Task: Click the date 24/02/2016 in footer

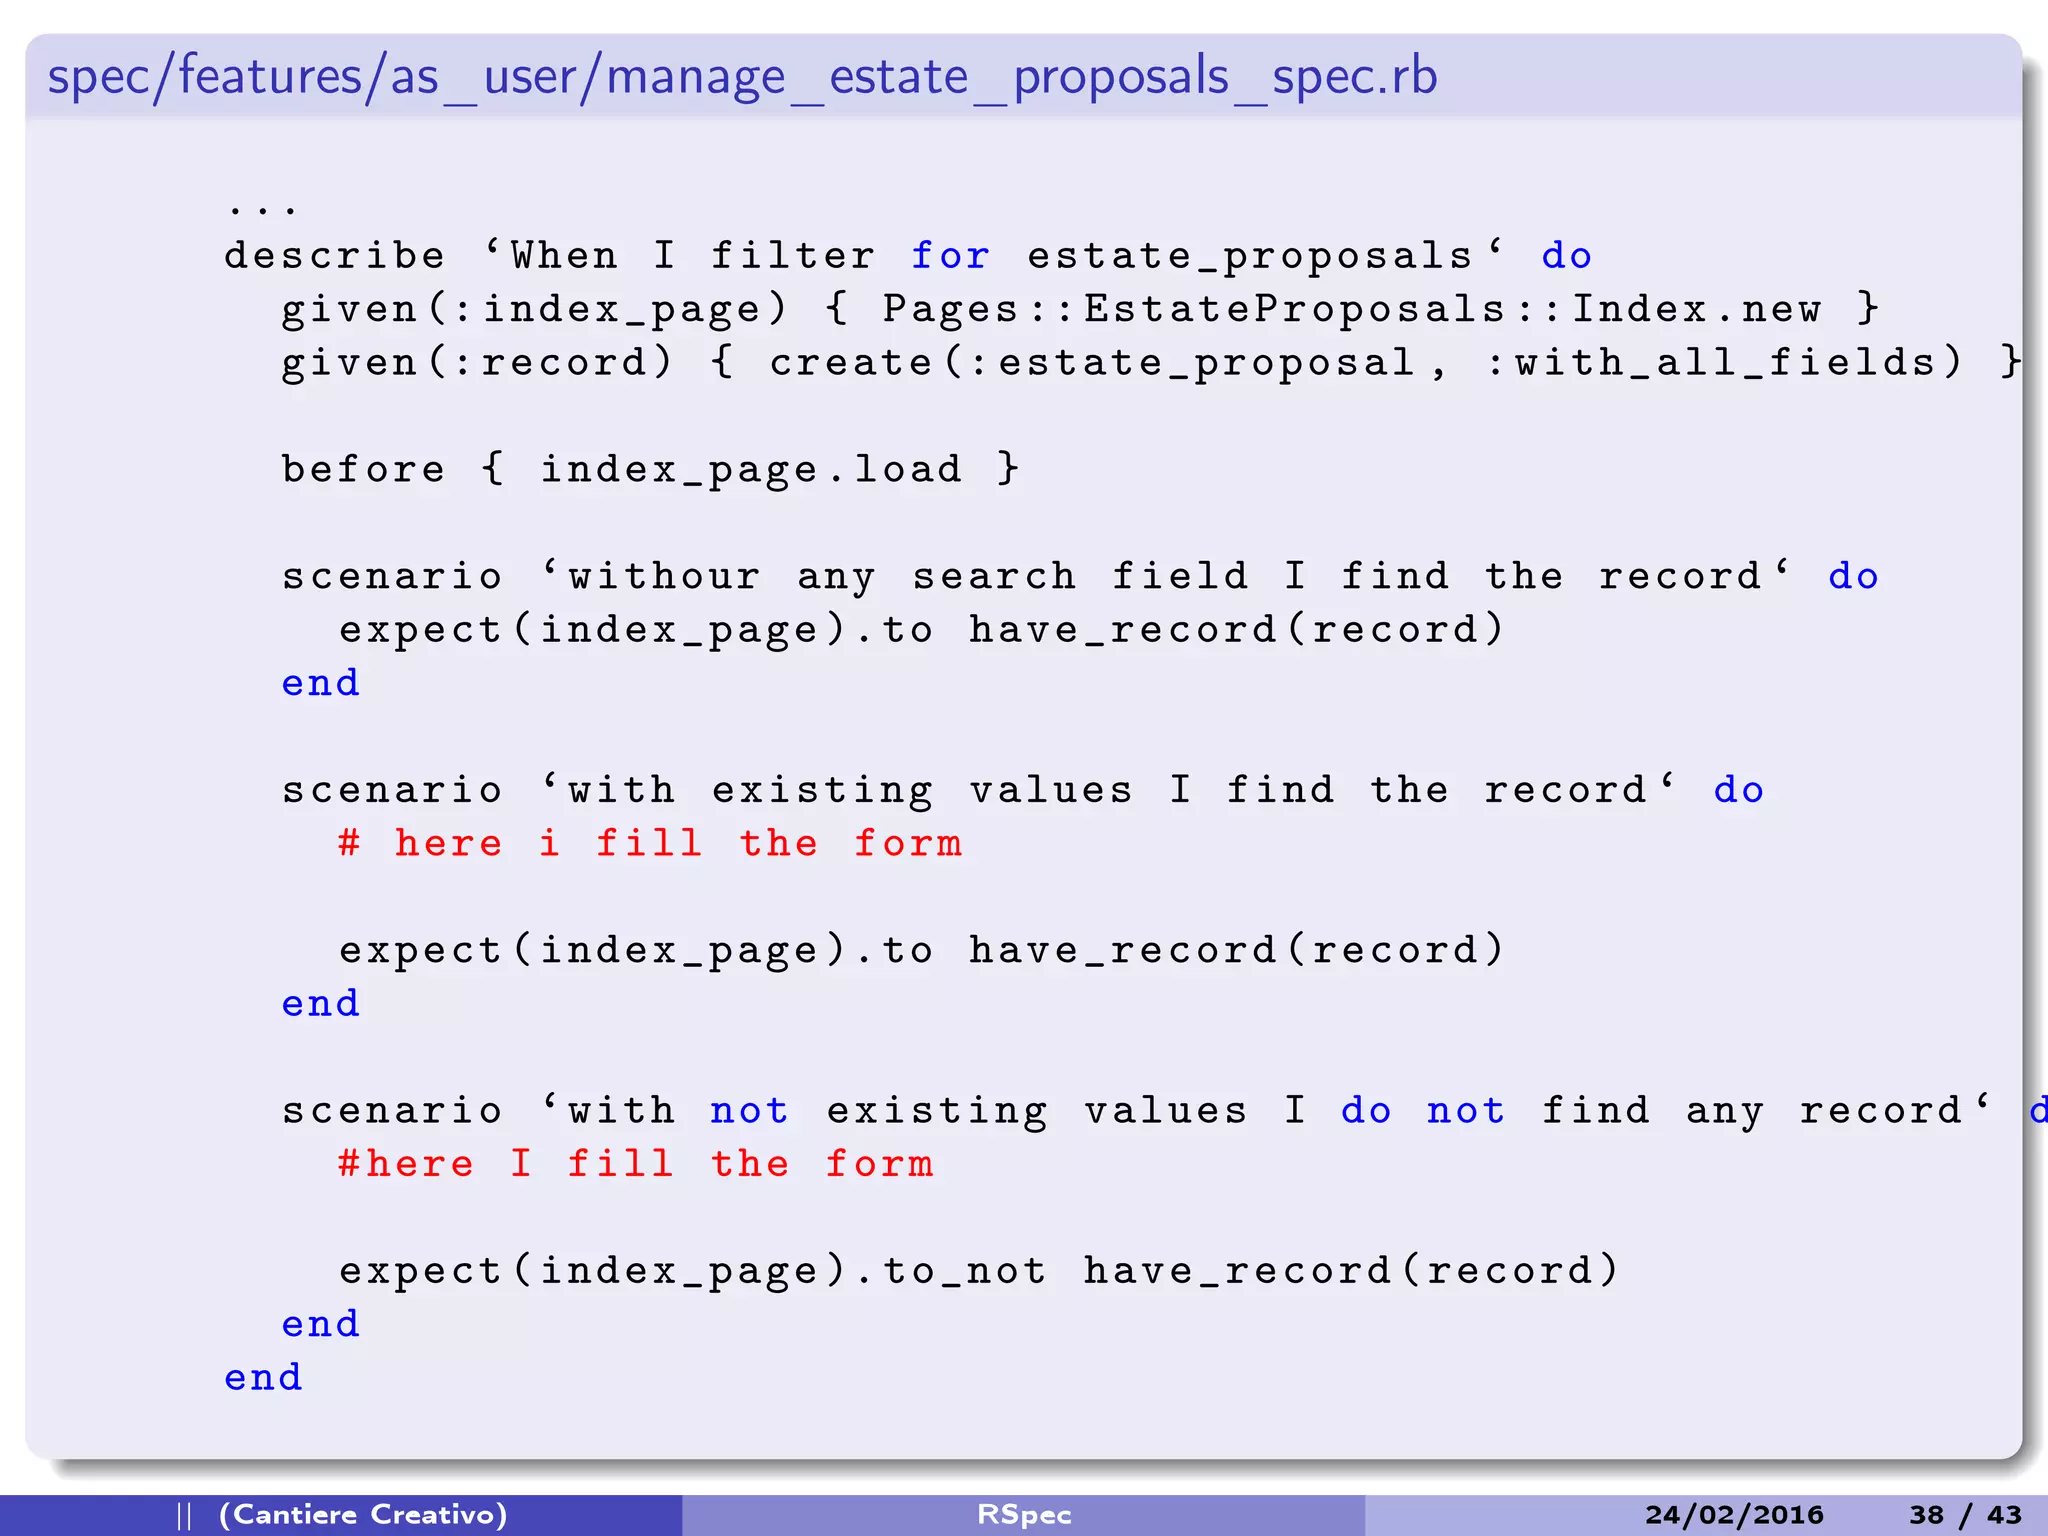Action: tap(1735, 1515)
